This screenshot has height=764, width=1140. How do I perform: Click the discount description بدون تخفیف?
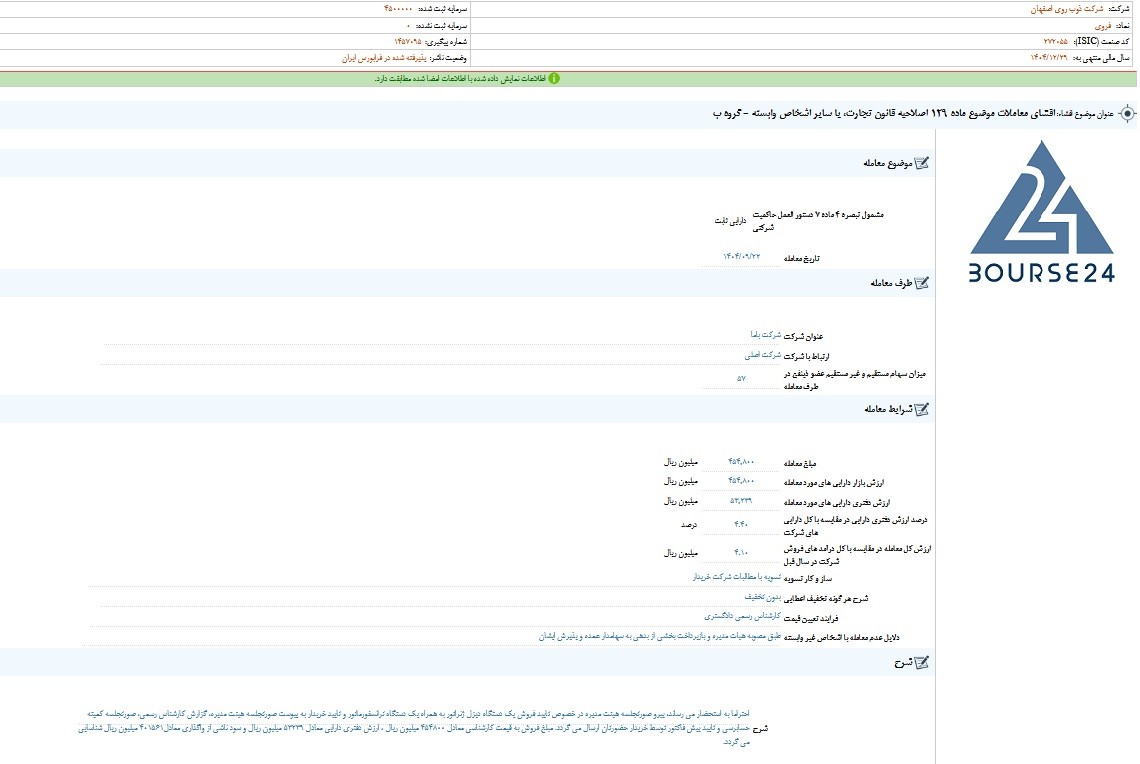point(763,597)
